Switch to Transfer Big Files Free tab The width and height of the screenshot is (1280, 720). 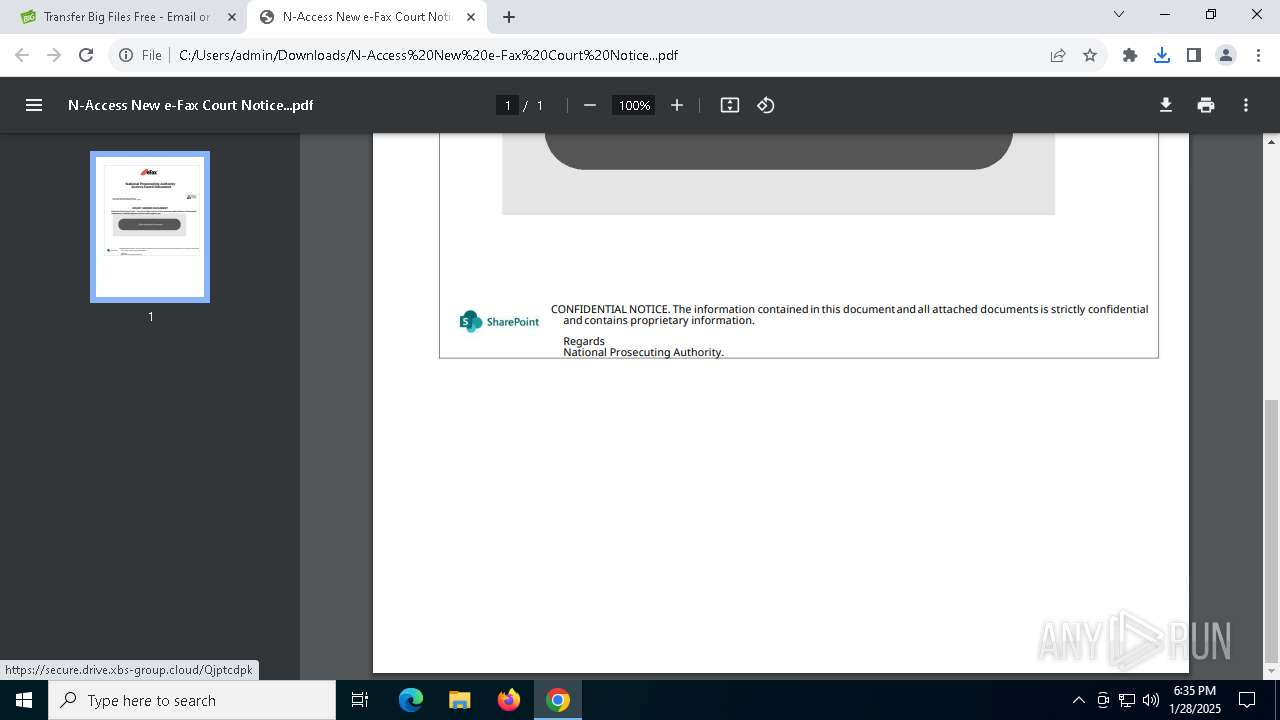click(x=127, y=17)
